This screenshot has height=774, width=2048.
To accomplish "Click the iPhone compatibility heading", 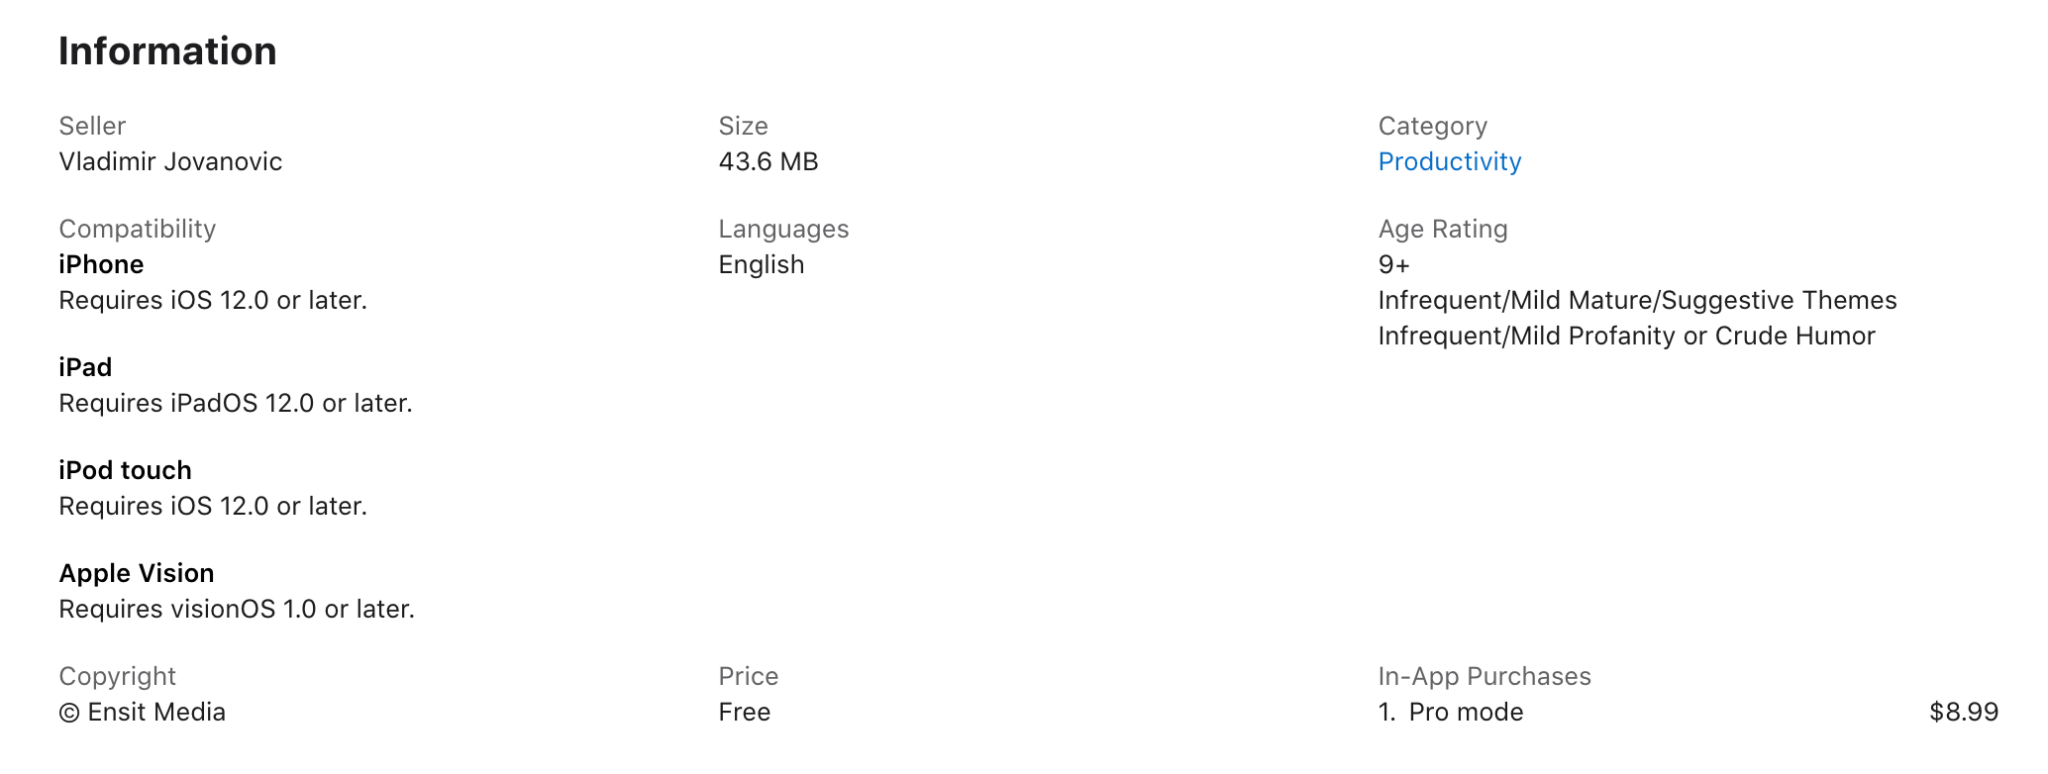I will point(101,265).
